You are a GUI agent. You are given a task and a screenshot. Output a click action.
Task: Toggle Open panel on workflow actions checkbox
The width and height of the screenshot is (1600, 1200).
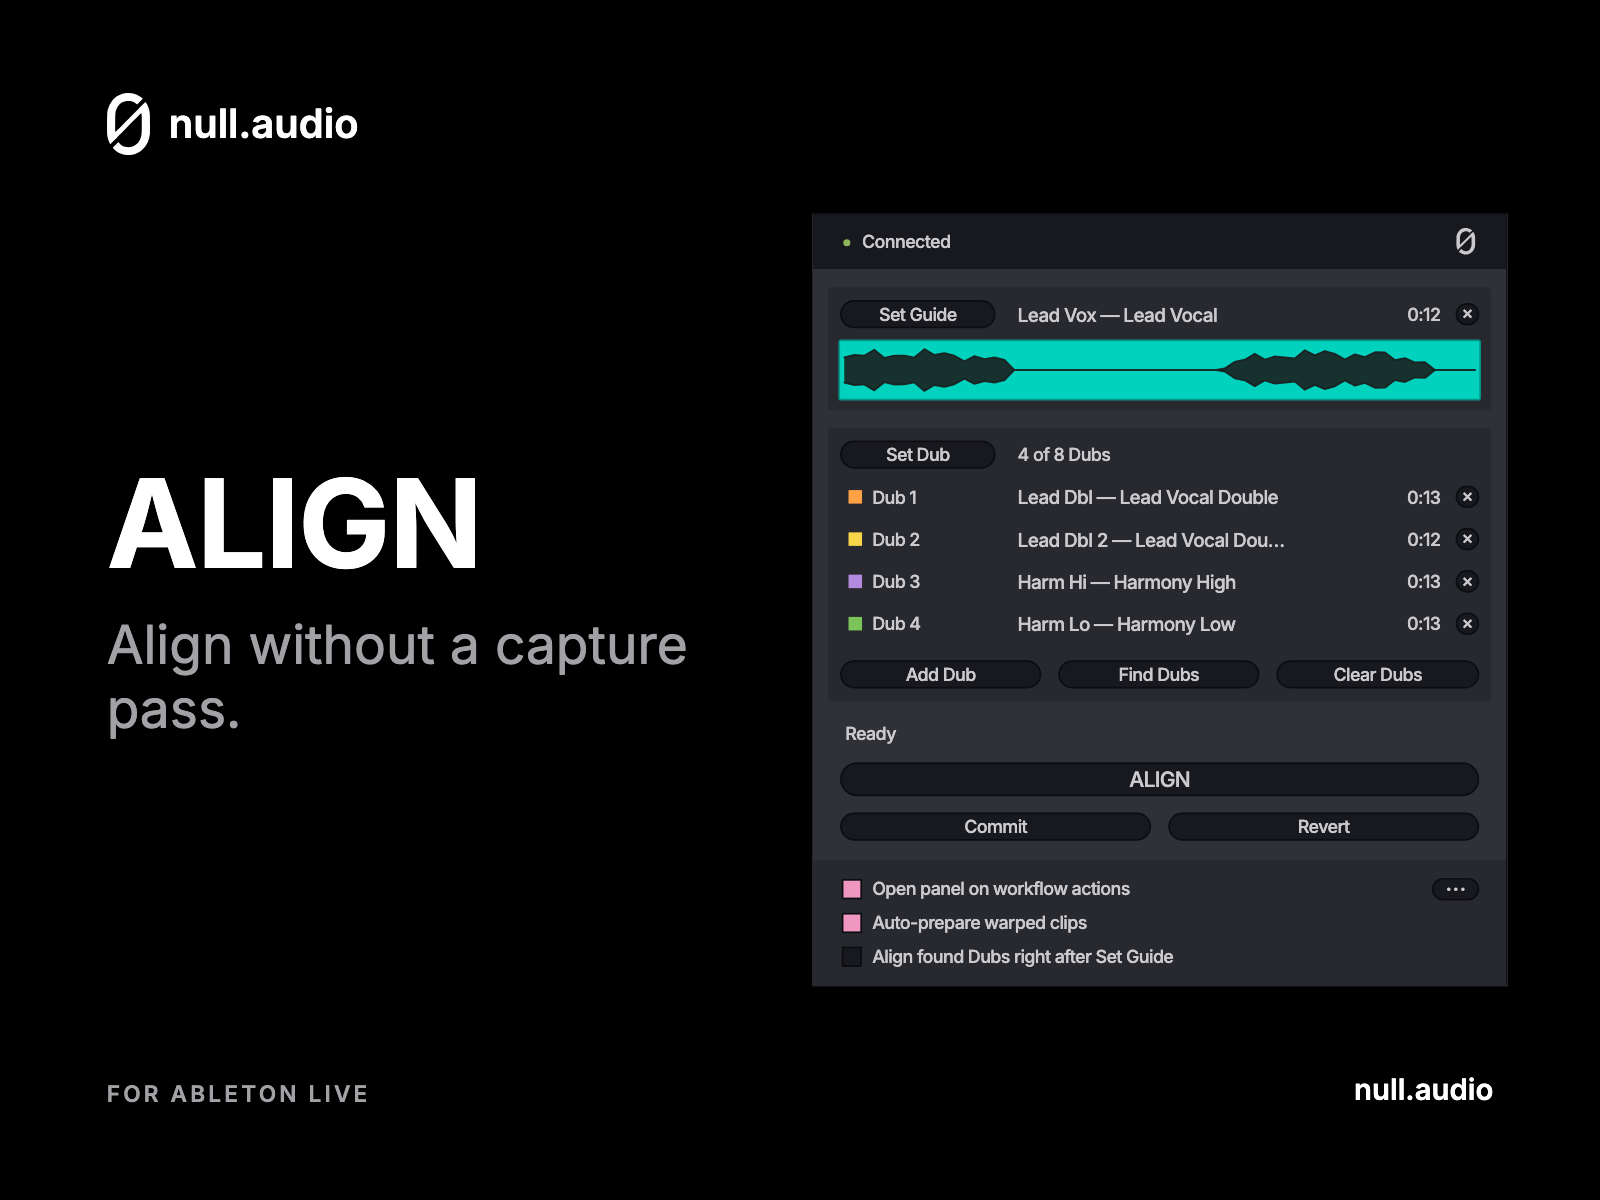pos(852,889)
